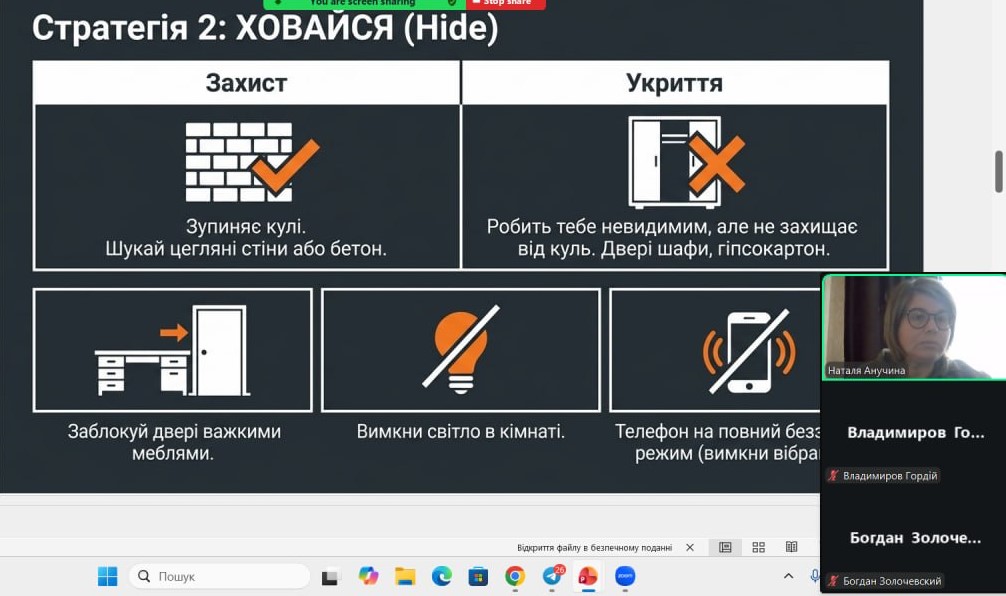Switch to Google Chrome in the taskbar
1006x596 pixels.
coord(515,576)
